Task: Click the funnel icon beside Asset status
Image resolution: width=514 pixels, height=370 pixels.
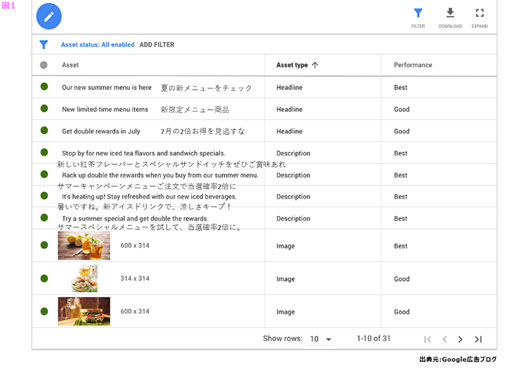Action: pyautogui.click(x=44, y=45)
